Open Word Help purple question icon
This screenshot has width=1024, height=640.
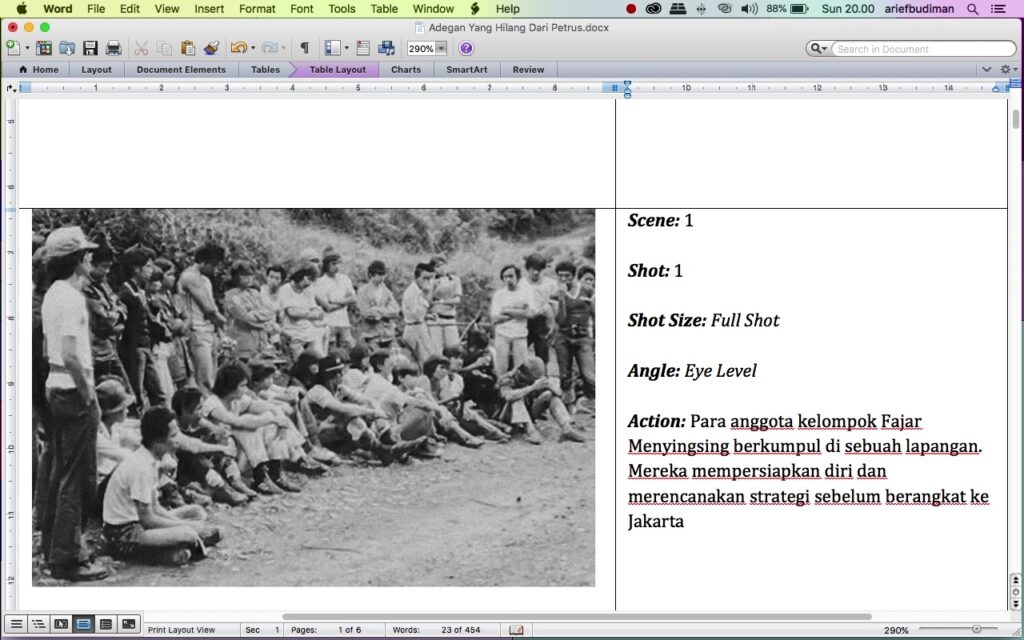click(466, 48)
